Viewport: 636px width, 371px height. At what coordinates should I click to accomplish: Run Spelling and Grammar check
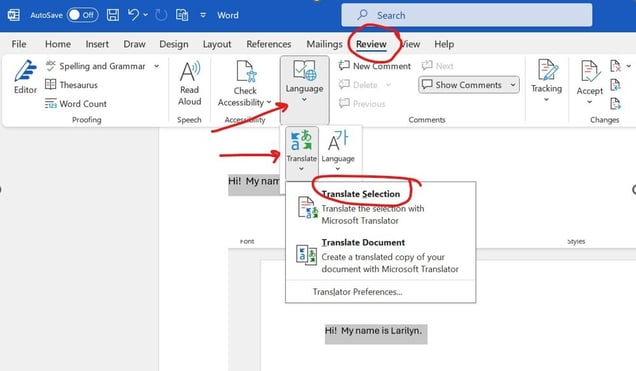pyautogui.click(x=96, y=66)
